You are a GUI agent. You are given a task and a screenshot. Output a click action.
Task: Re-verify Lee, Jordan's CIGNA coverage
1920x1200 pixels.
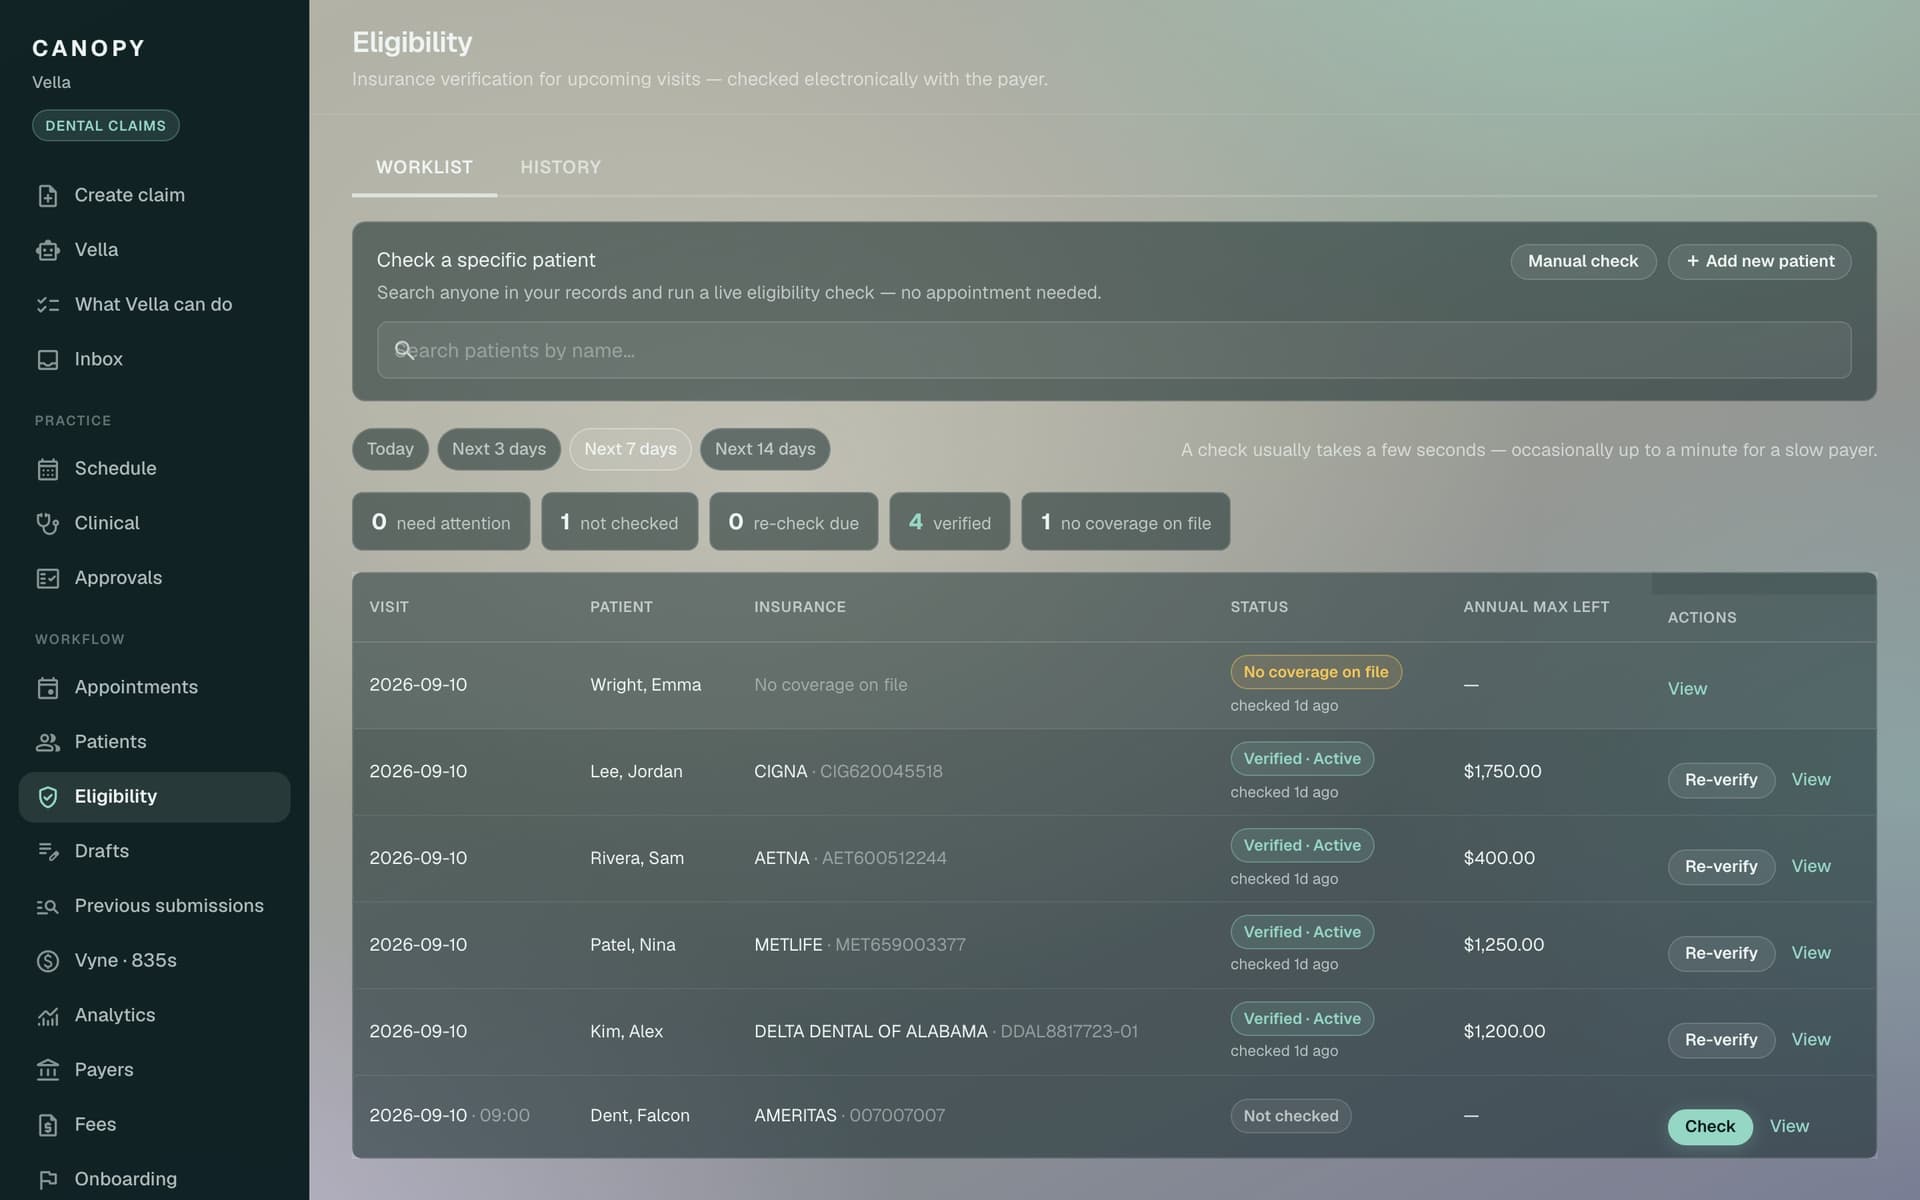1721,780
